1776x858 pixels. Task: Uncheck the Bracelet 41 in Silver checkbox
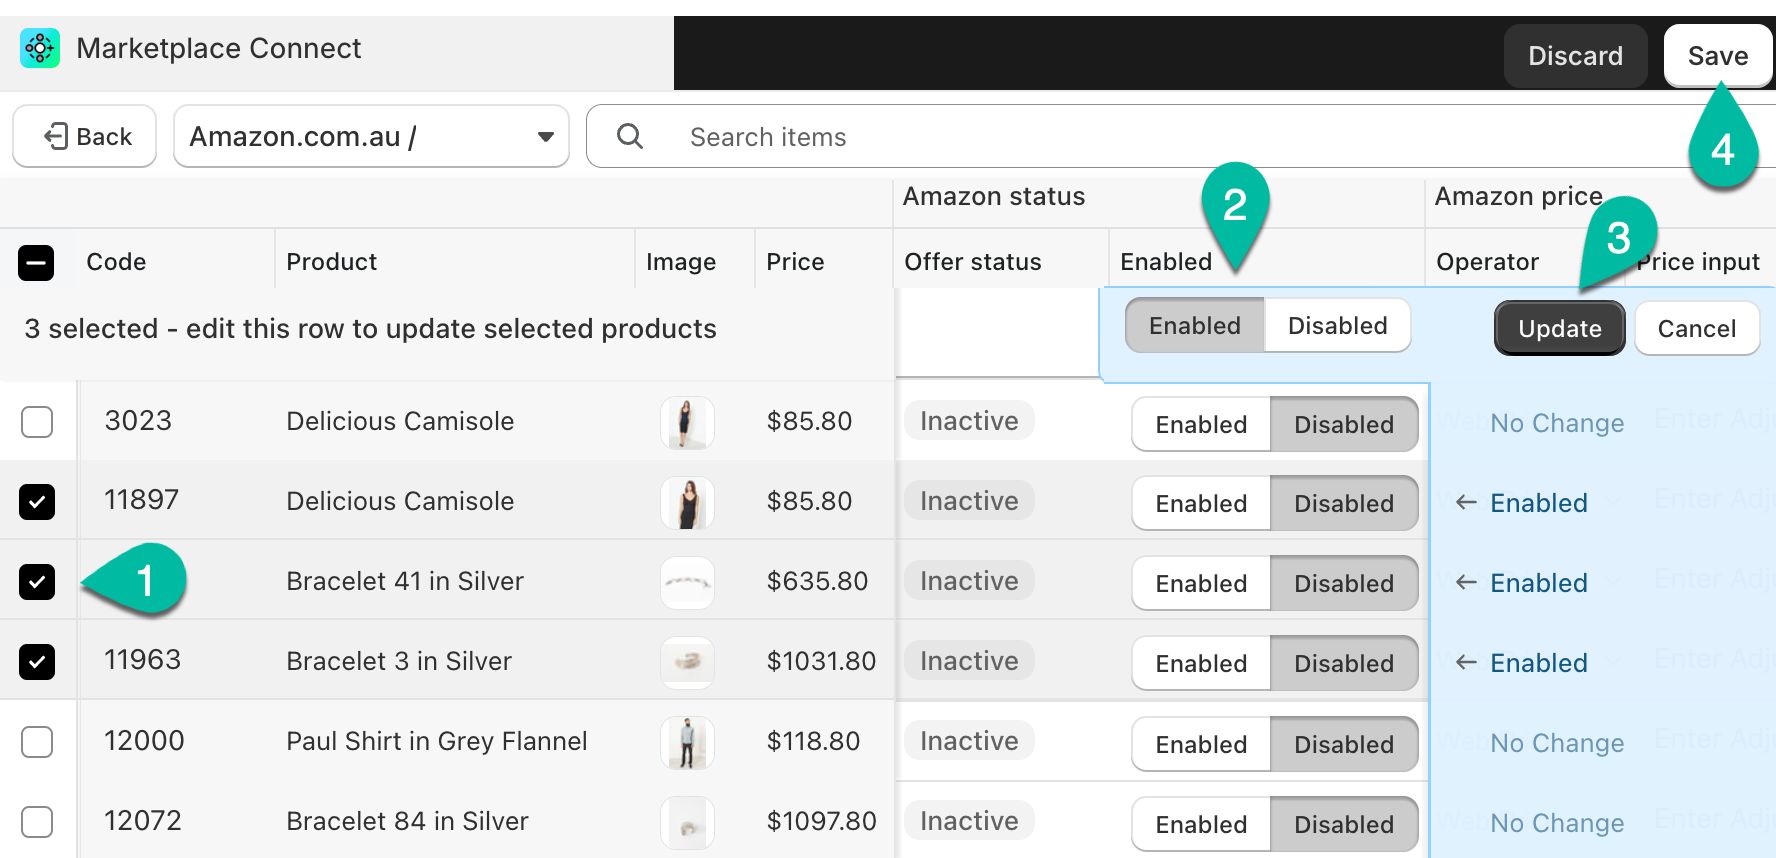[37, 581]
